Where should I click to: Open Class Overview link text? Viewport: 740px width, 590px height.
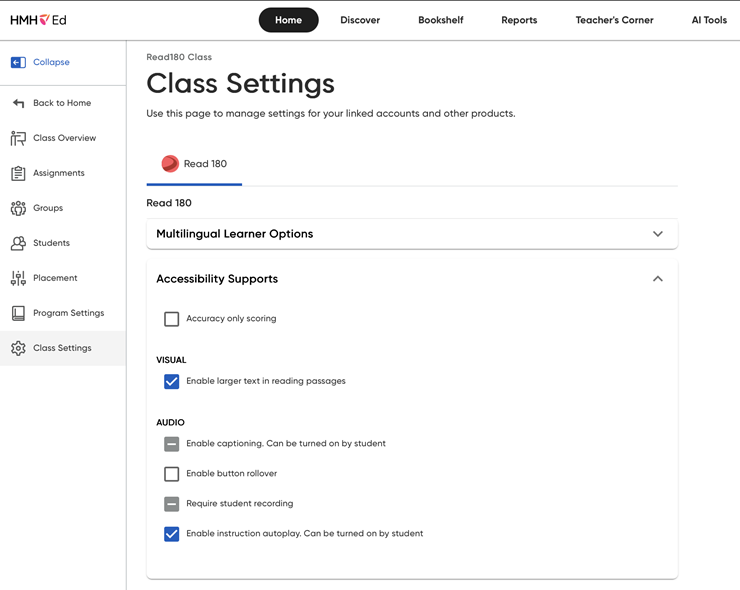(x=65, y=138)
